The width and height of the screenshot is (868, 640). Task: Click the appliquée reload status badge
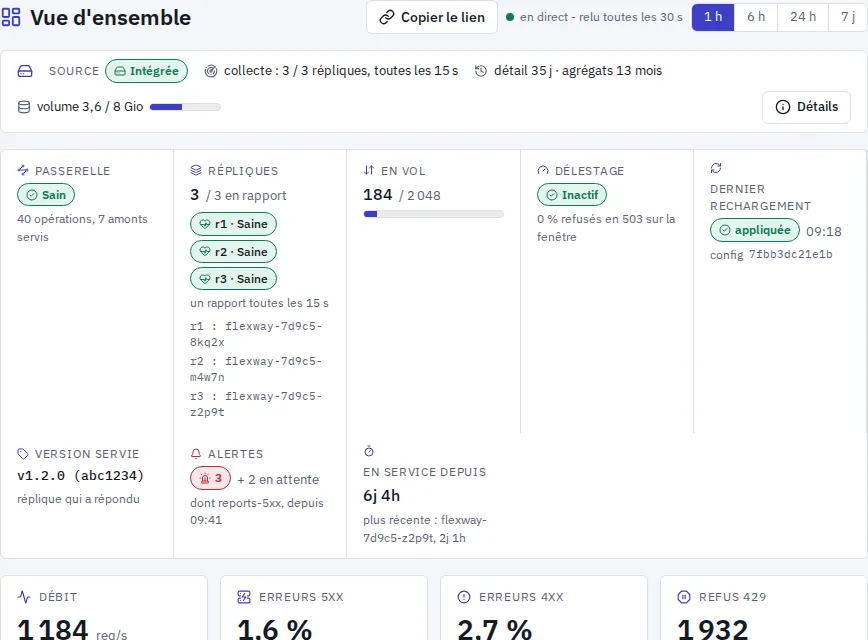coord(755,230)
